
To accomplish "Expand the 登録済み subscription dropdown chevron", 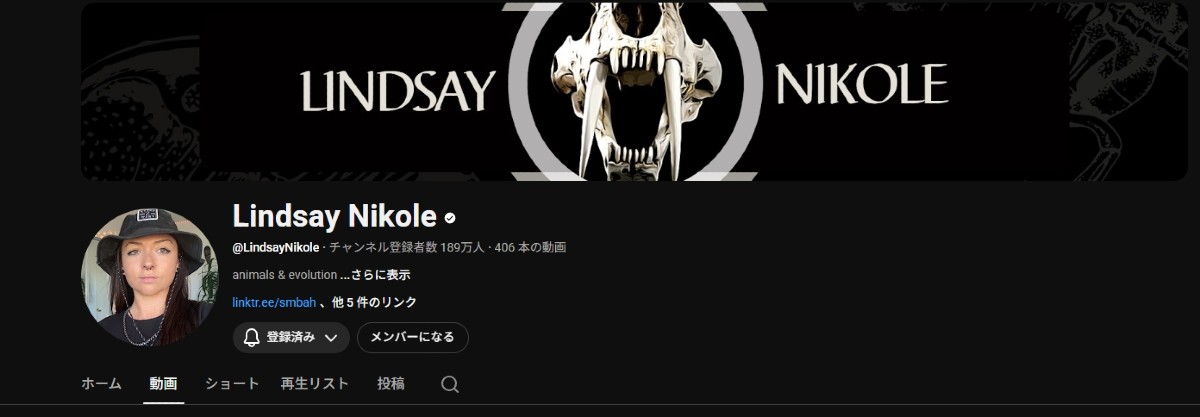I will 331,338.
